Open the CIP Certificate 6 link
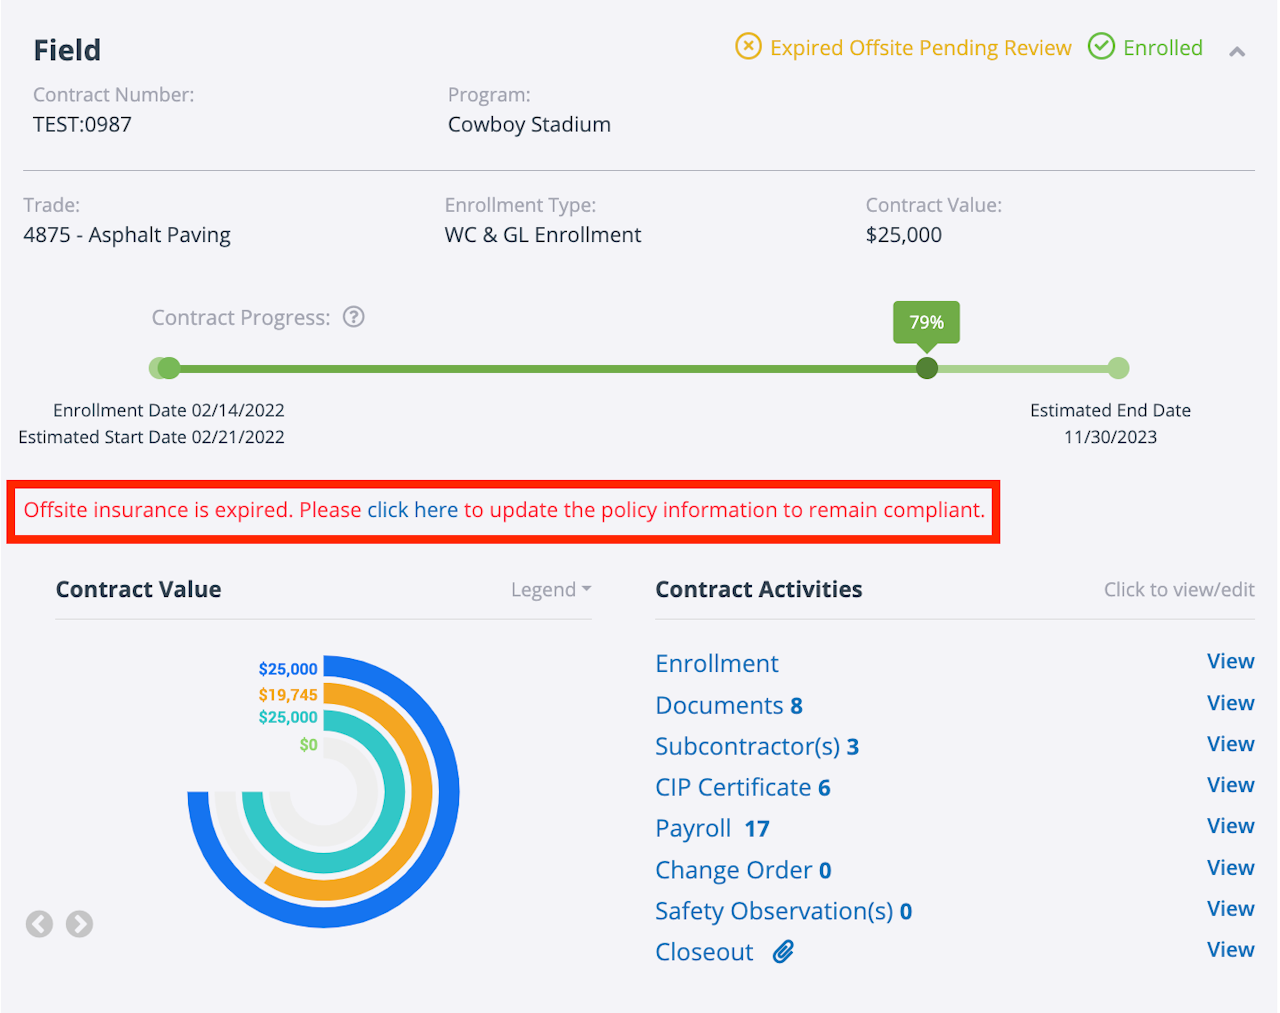The image size is (1280, 1013). [x=742, y=788]
